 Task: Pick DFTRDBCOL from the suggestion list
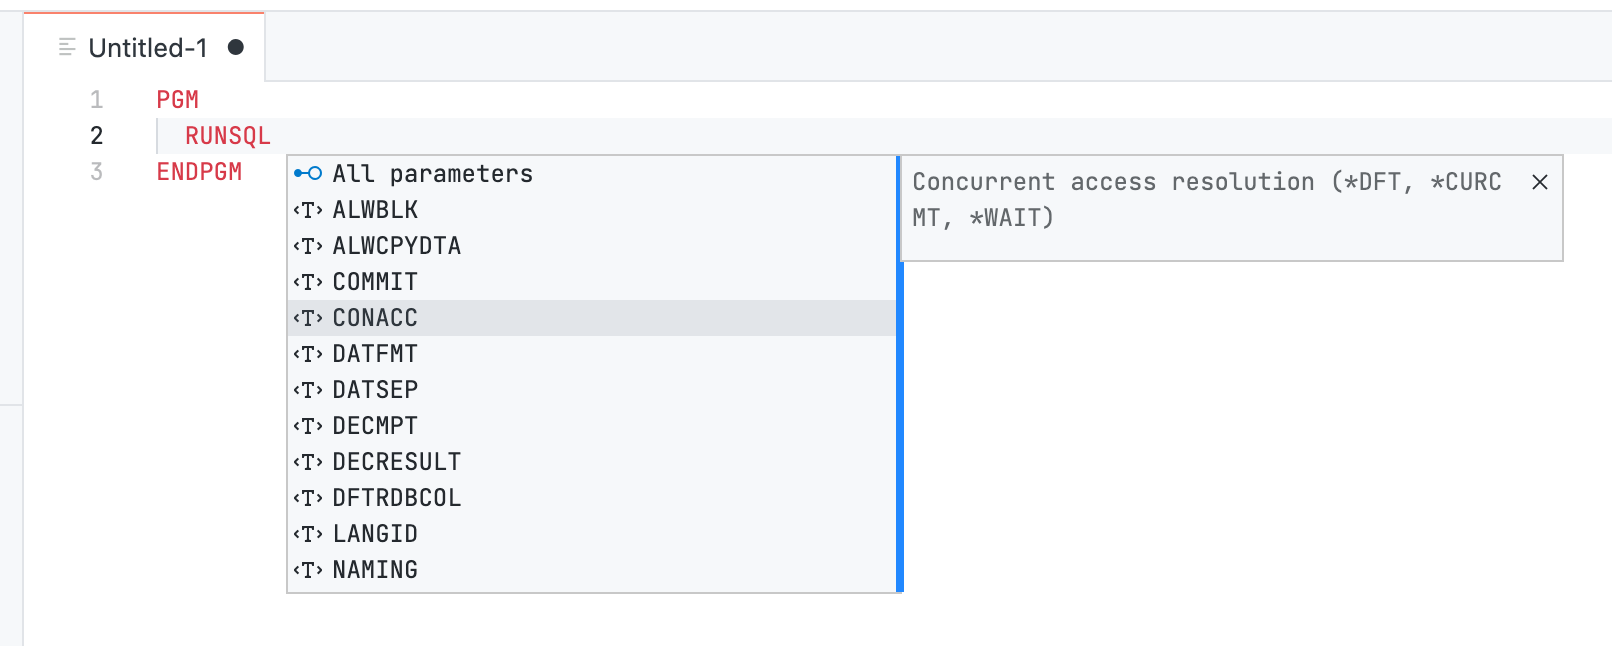click(x=396, y=497)
